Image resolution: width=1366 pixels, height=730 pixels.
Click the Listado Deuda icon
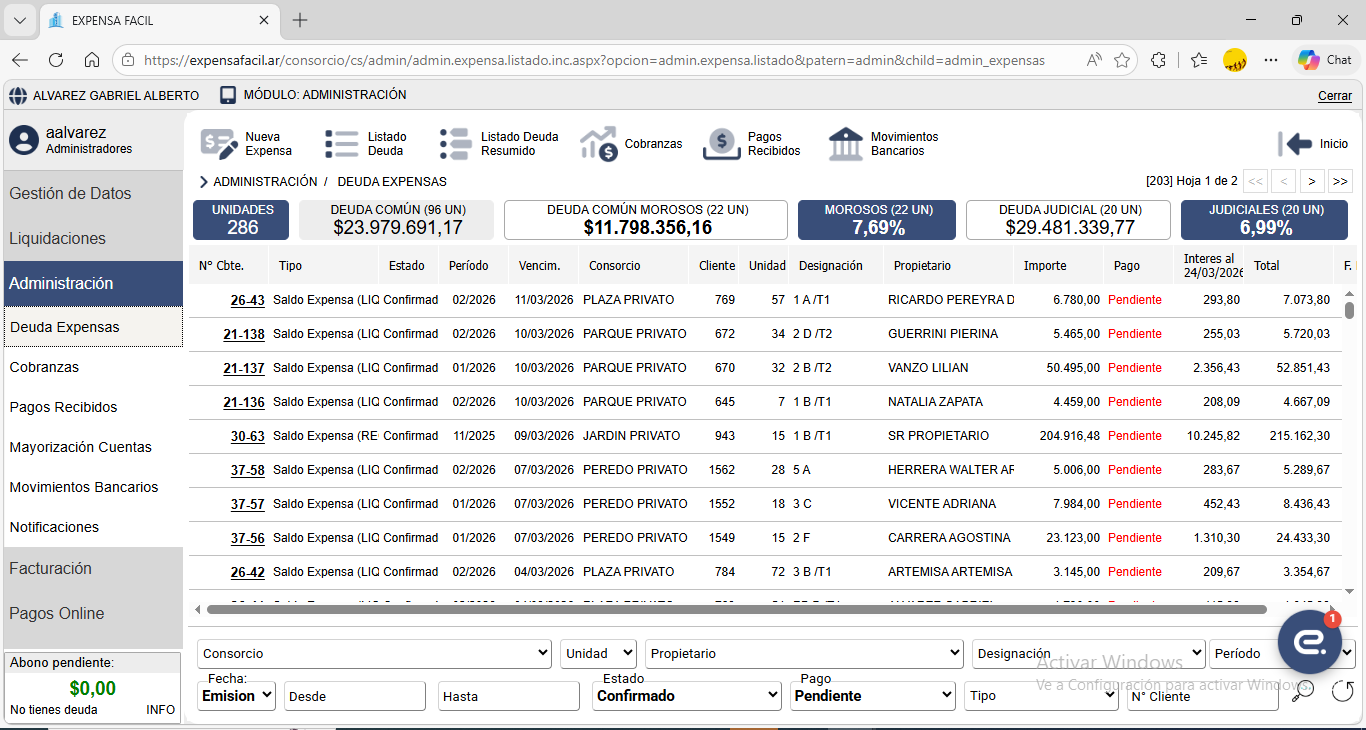[342, 144]
